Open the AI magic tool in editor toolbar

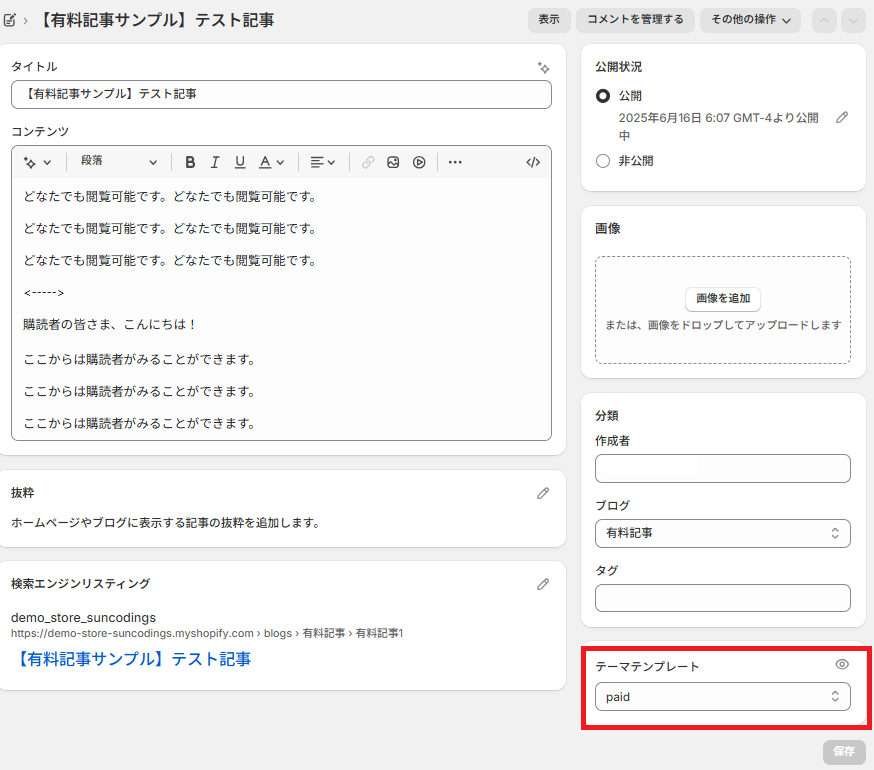click(37, 162)
